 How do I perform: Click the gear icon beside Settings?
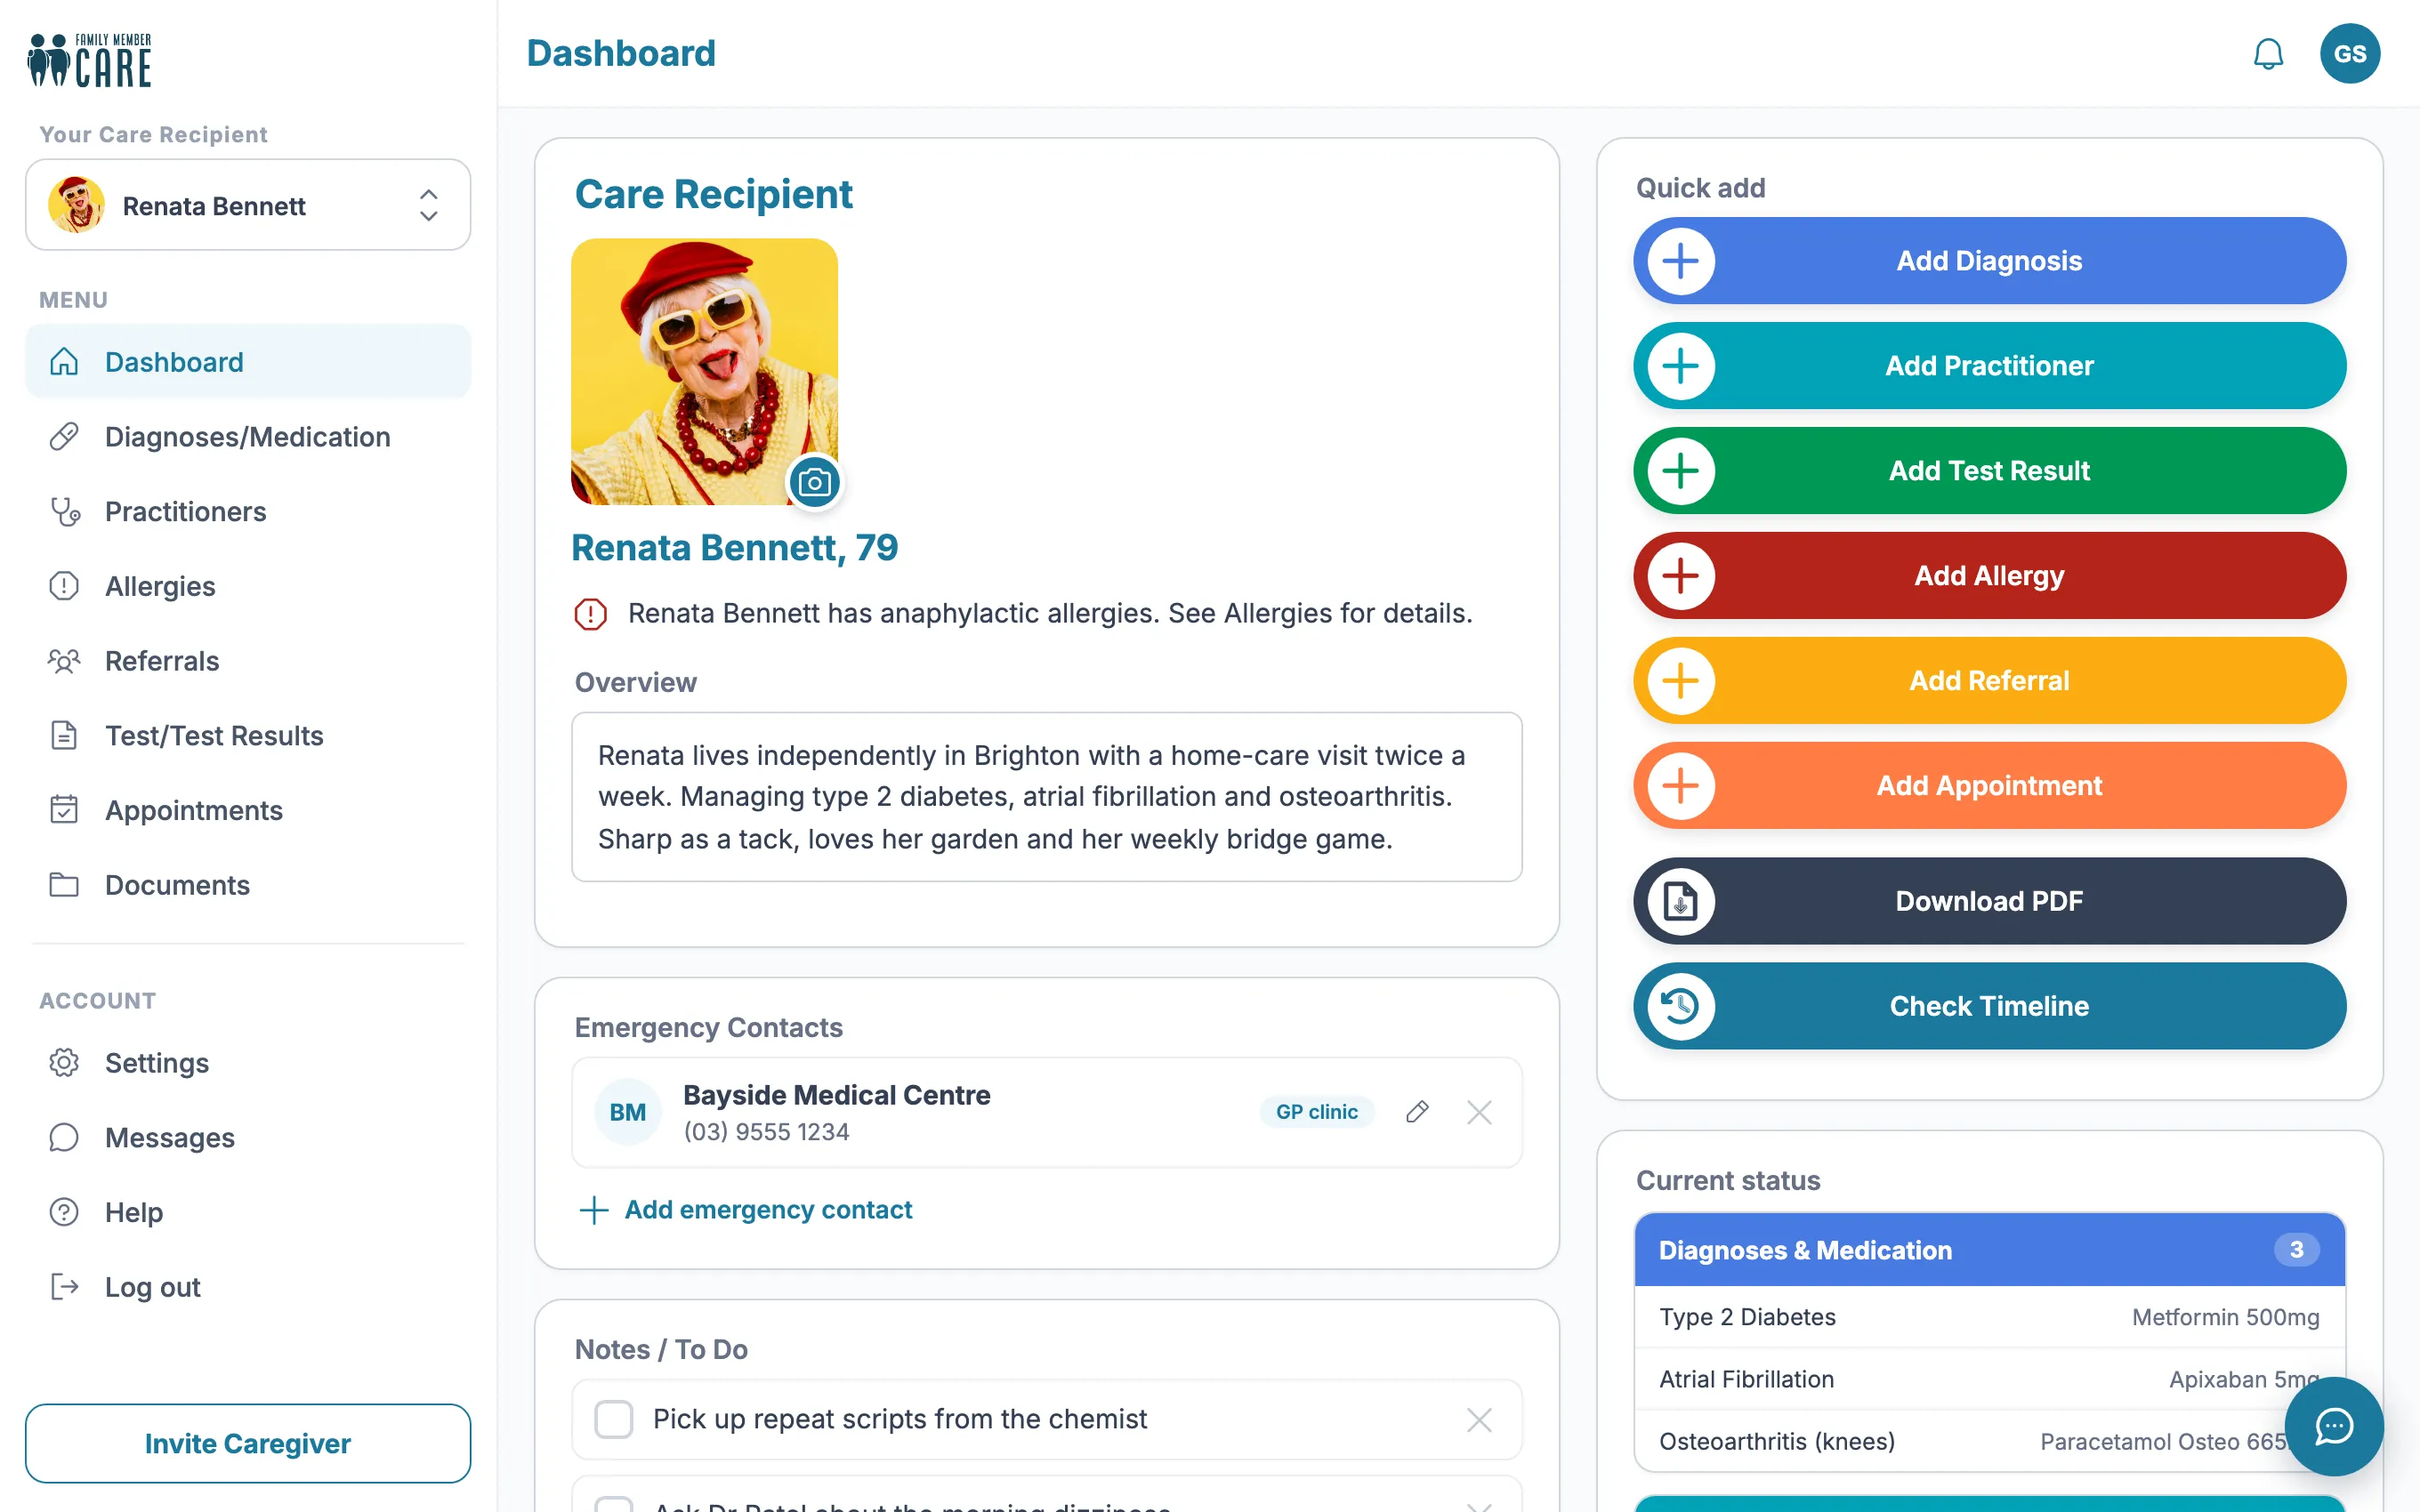point(64,1063)
